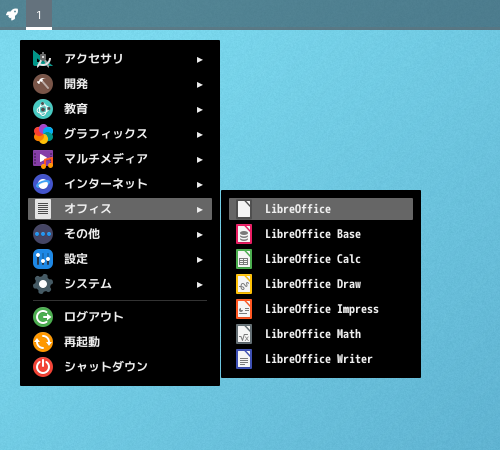Click the 開発 hammer icon
The image size is (500, 450).
pos(43,84)
